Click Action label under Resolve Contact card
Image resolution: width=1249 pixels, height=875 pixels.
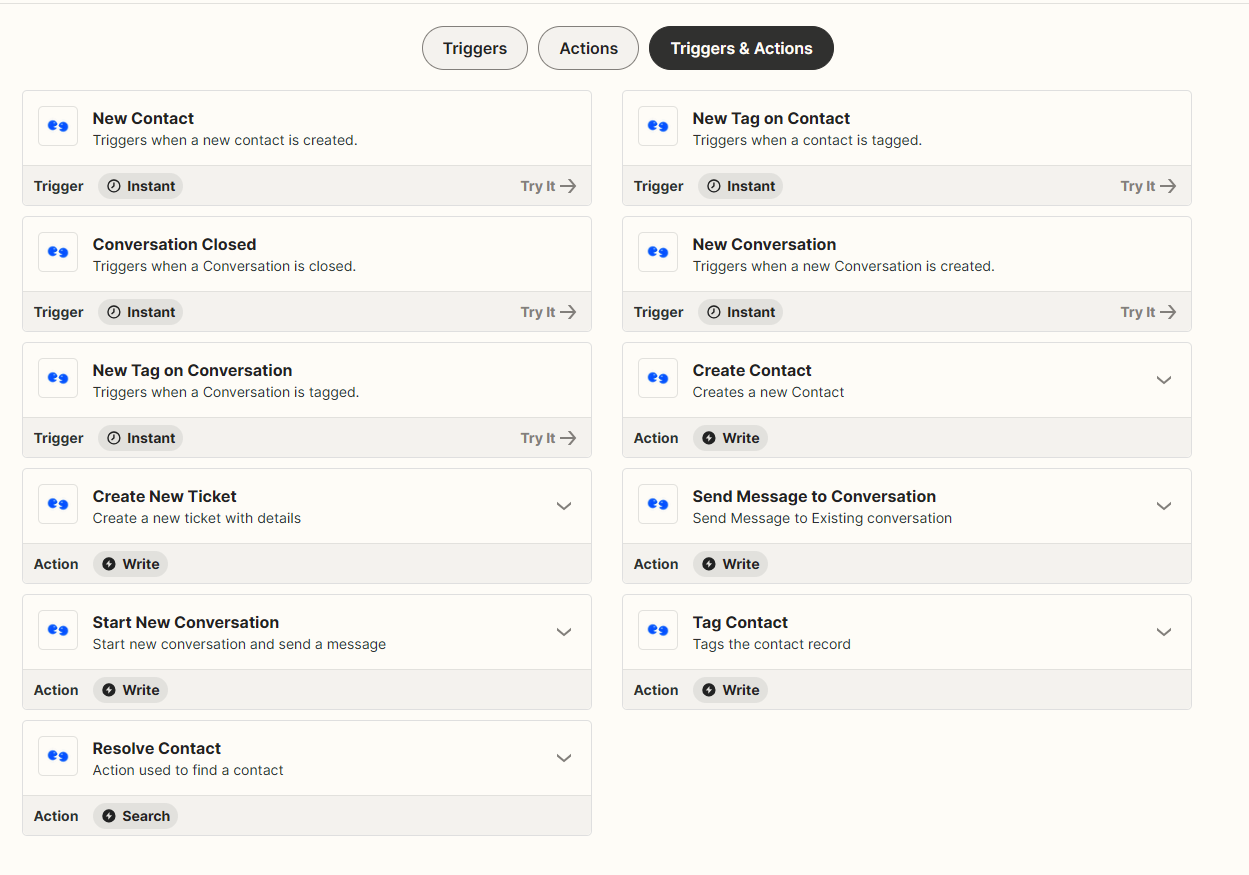click(x=56, y=816)
